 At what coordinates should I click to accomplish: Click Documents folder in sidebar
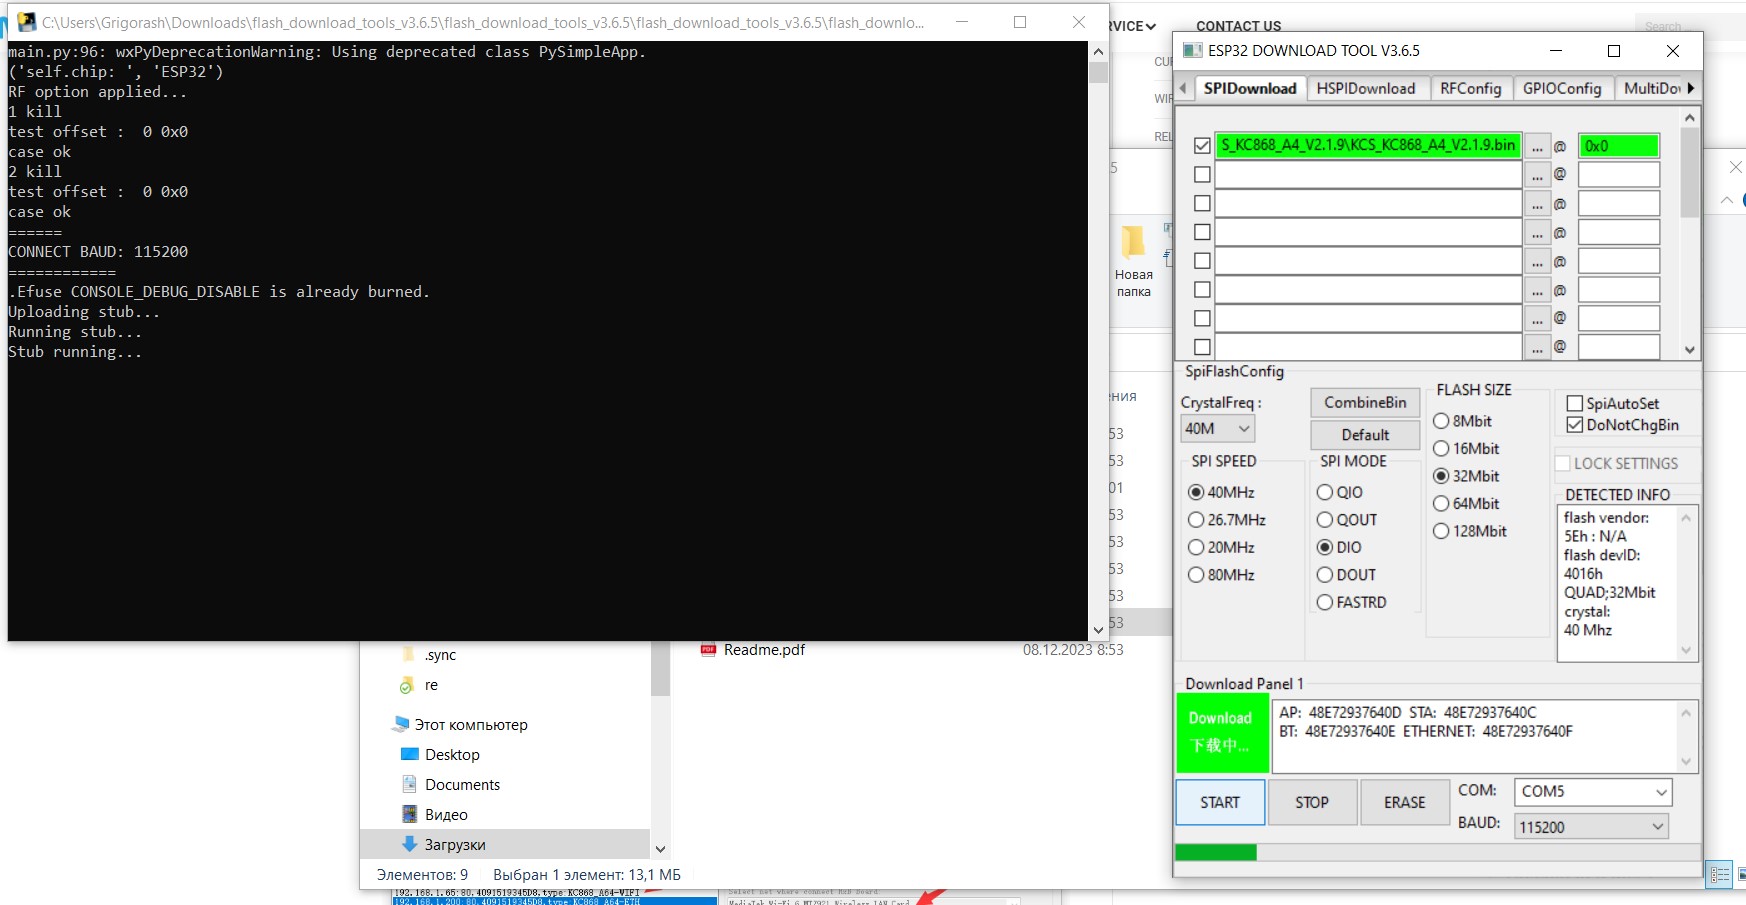tap(461, 785)
